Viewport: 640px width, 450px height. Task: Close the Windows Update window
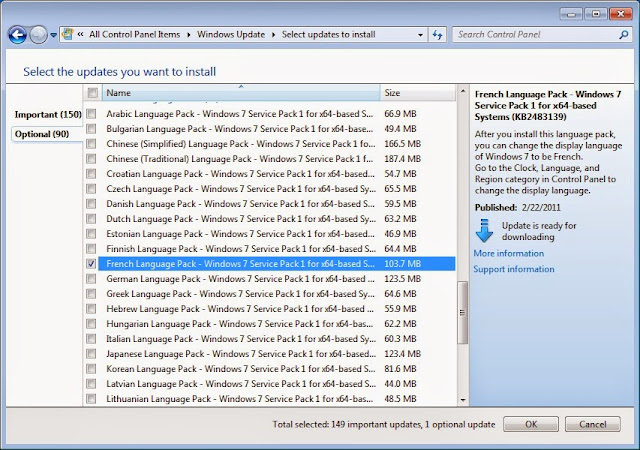[x=620, y=14]
